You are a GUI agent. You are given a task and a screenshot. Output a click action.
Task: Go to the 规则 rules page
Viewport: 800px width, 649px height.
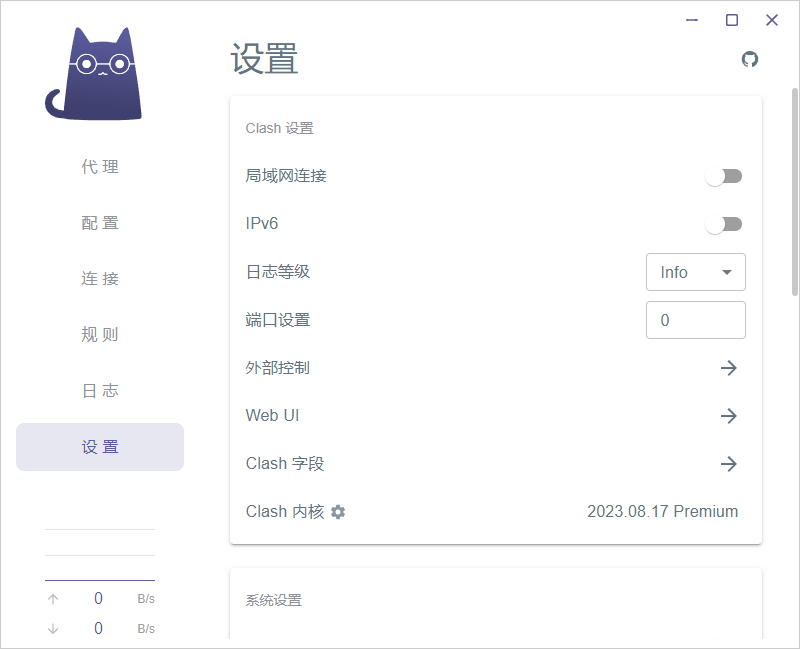pos(100,335)
